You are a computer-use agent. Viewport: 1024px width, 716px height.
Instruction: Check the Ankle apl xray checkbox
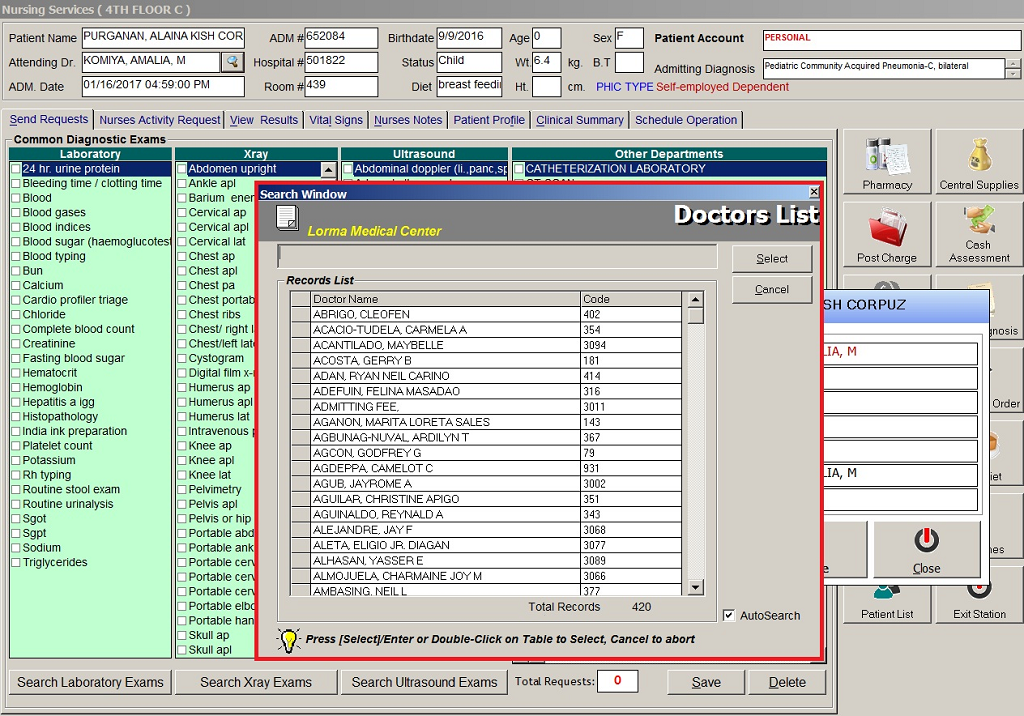[x=182, y=184]
